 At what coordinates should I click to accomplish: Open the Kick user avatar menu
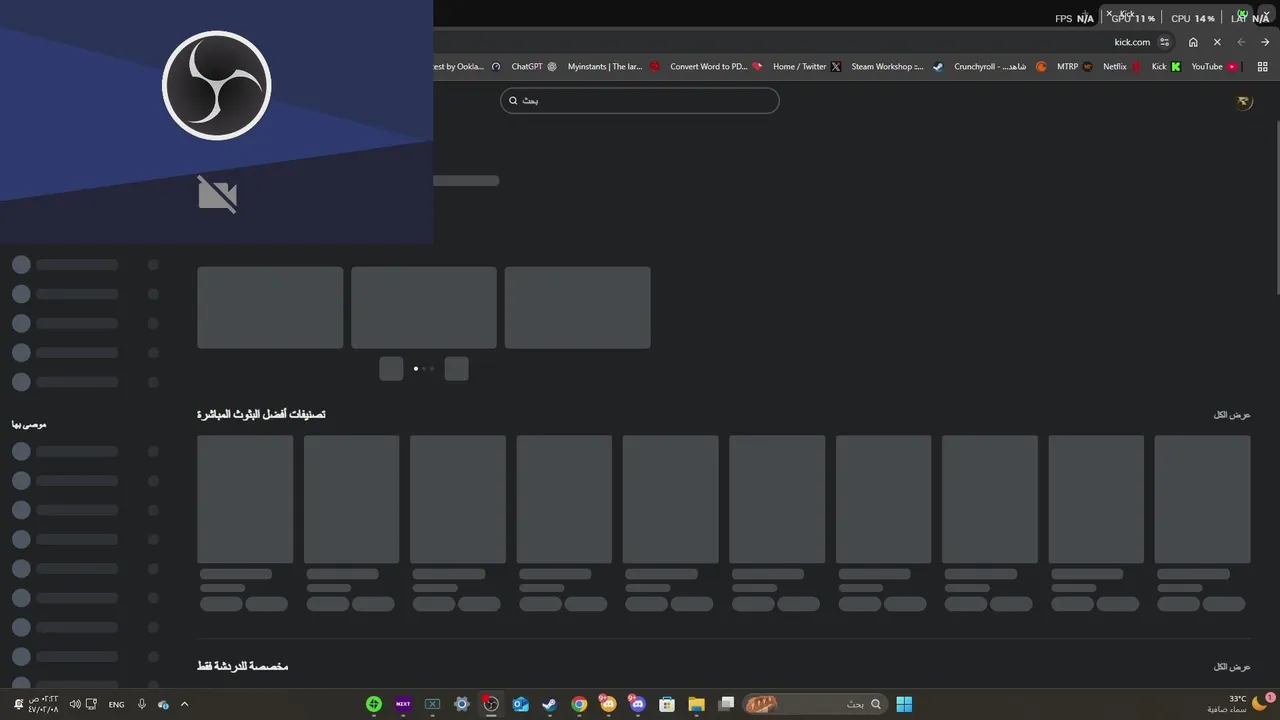pos(1243,101)
